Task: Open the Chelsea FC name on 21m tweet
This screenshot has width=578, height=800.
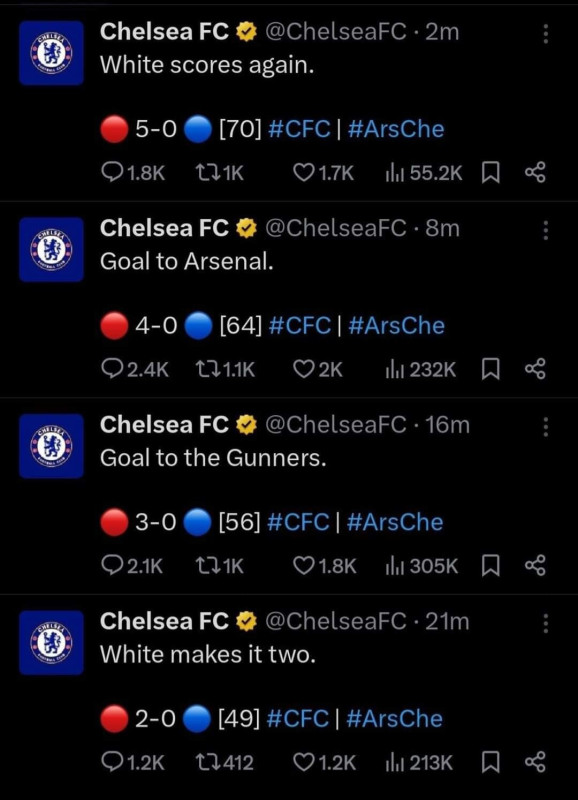Action: tap(164, 621)
